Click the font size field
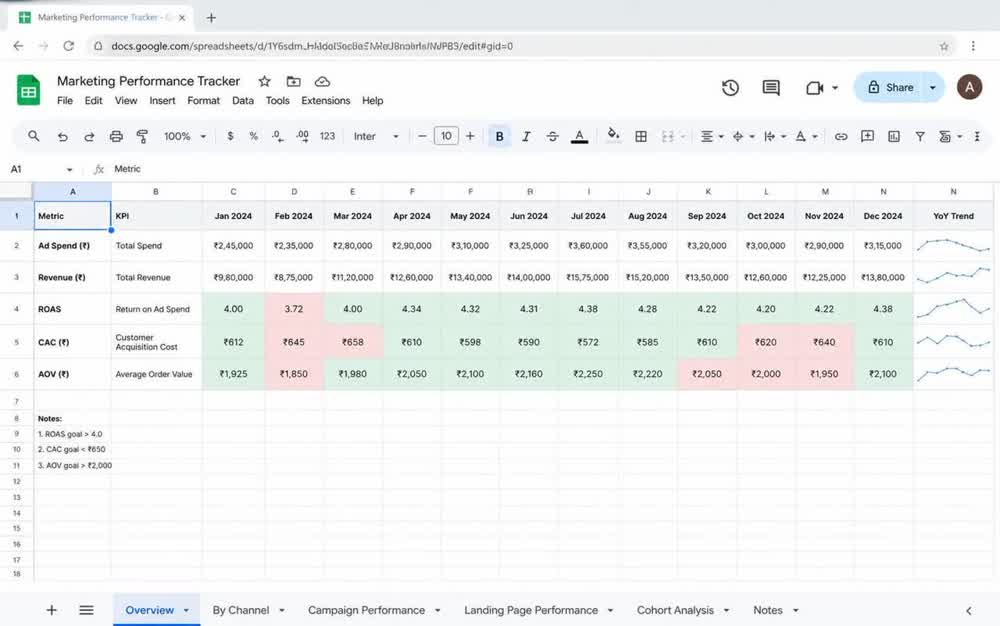The height and width of the screenshot is (626, 1000). 446,136
